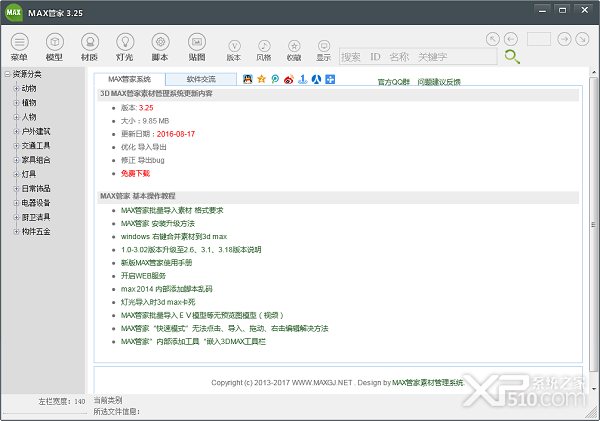Click the page number box

539,39
